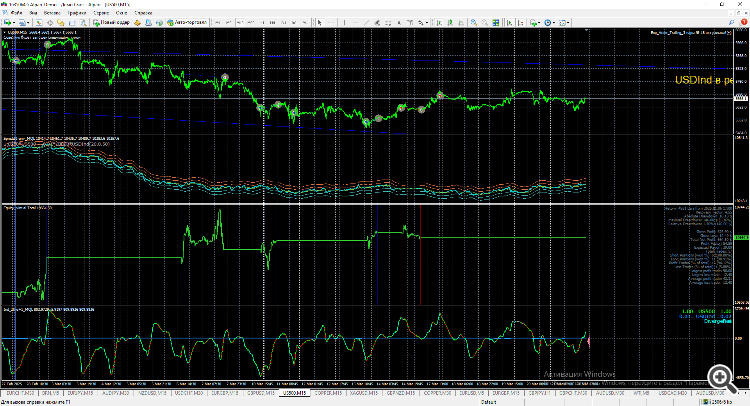Open the Сервис menu
This screenshot has width=750, height=406.
tap(101, 13)
